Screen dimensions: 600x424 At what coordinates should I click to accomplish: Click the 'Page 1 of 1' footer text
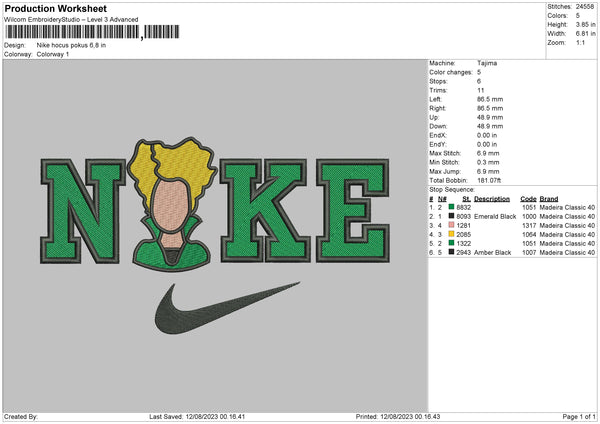(579, 416)
